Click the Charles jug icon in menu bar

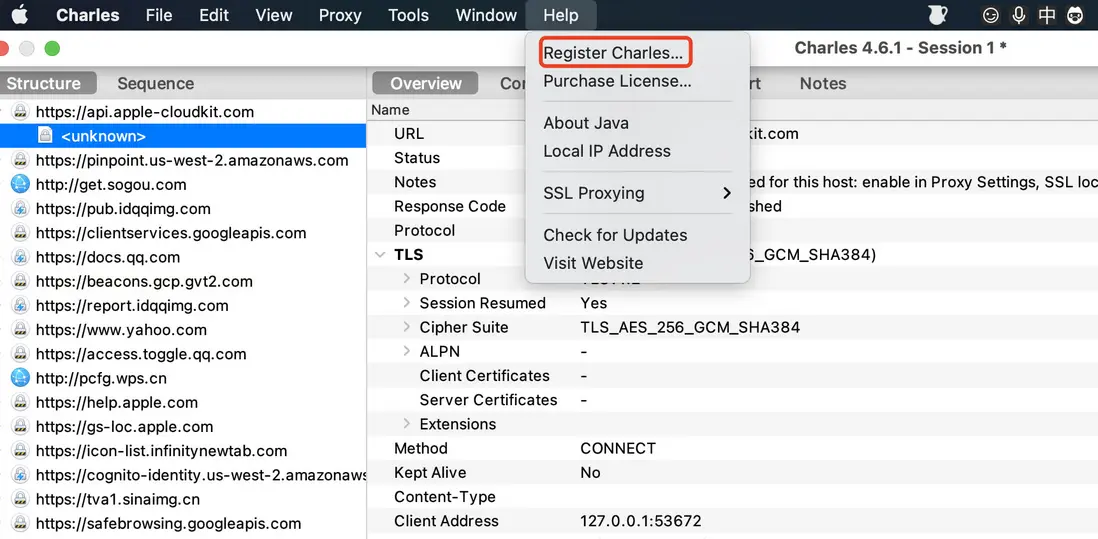coord(937,15)
